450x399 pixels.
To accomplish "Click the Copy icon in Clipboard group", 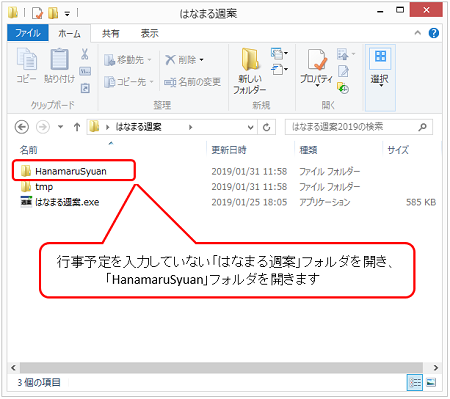I will coord(27,59).
